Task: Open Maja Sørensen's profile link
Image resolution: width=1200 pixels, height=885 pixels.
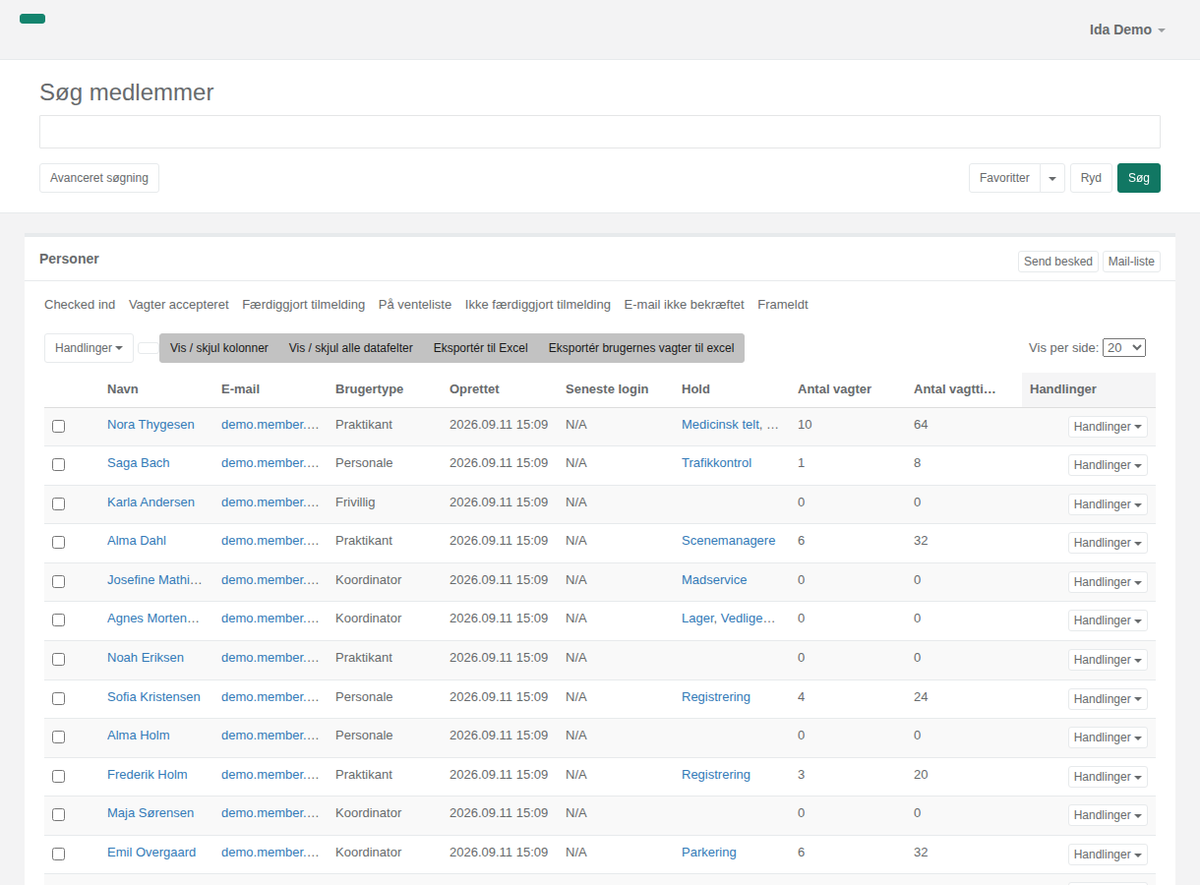Action: 150,813
